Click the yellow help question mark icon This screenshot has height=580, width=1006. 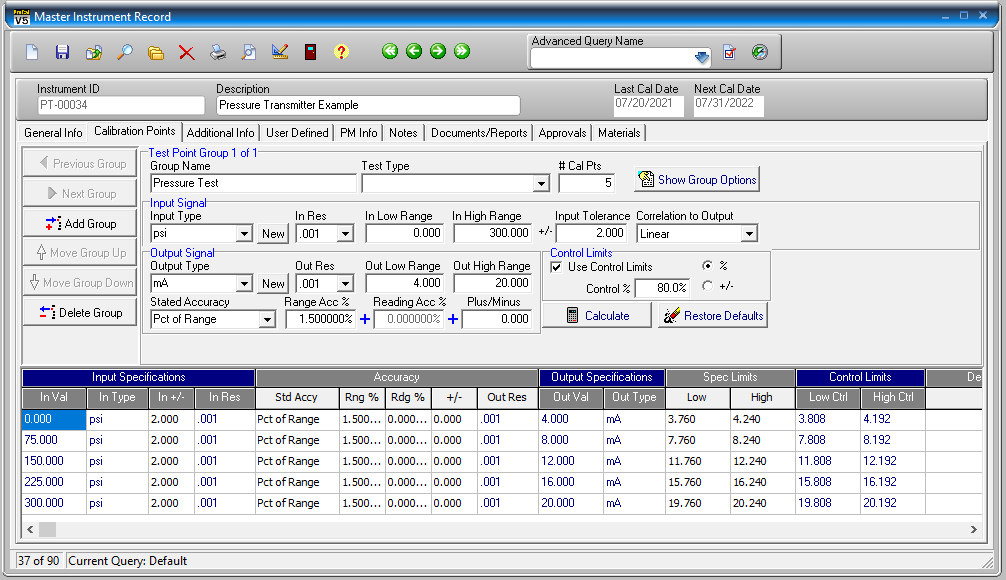[341, 52]
